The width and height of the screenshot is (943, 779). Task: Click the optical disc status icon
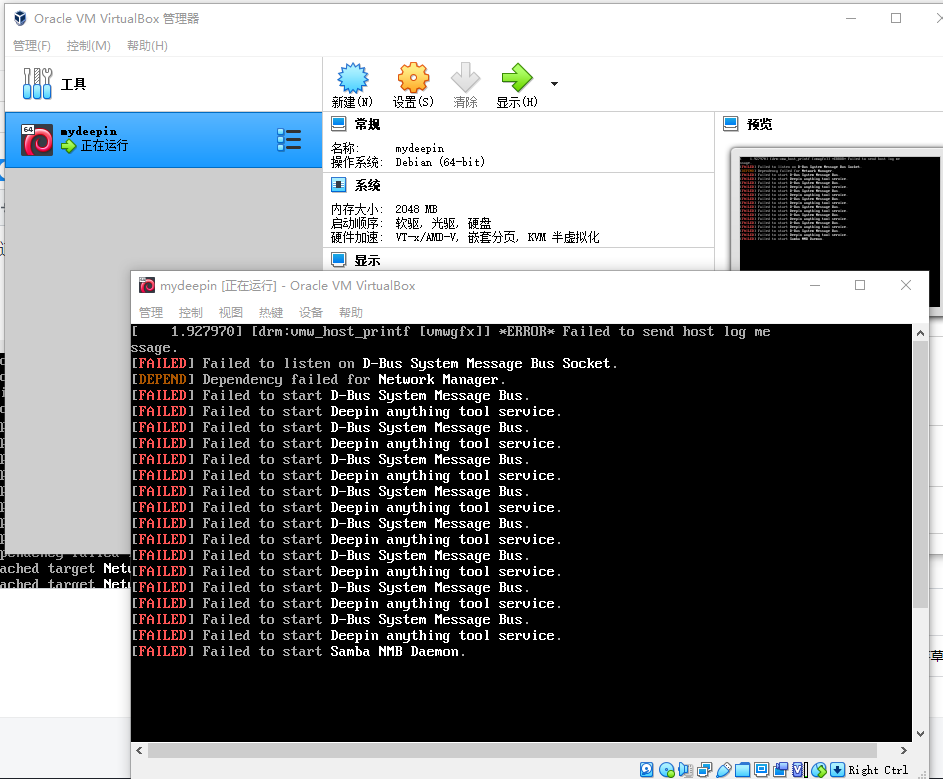[667, 769]
